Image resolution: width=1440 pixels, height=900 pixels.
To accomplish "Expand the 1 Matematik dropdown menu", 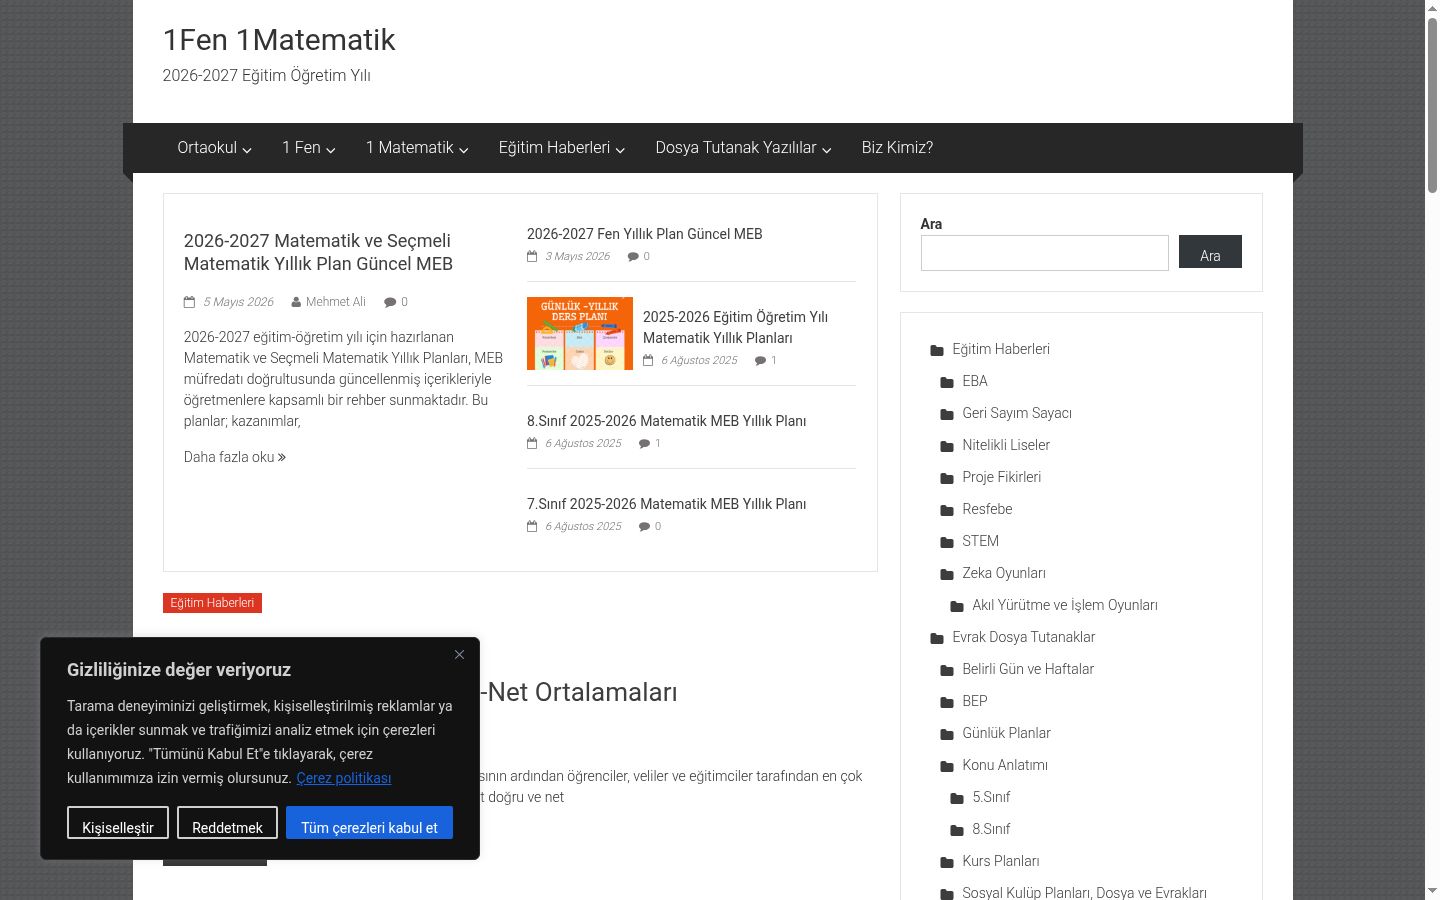I will coord(417,148).
